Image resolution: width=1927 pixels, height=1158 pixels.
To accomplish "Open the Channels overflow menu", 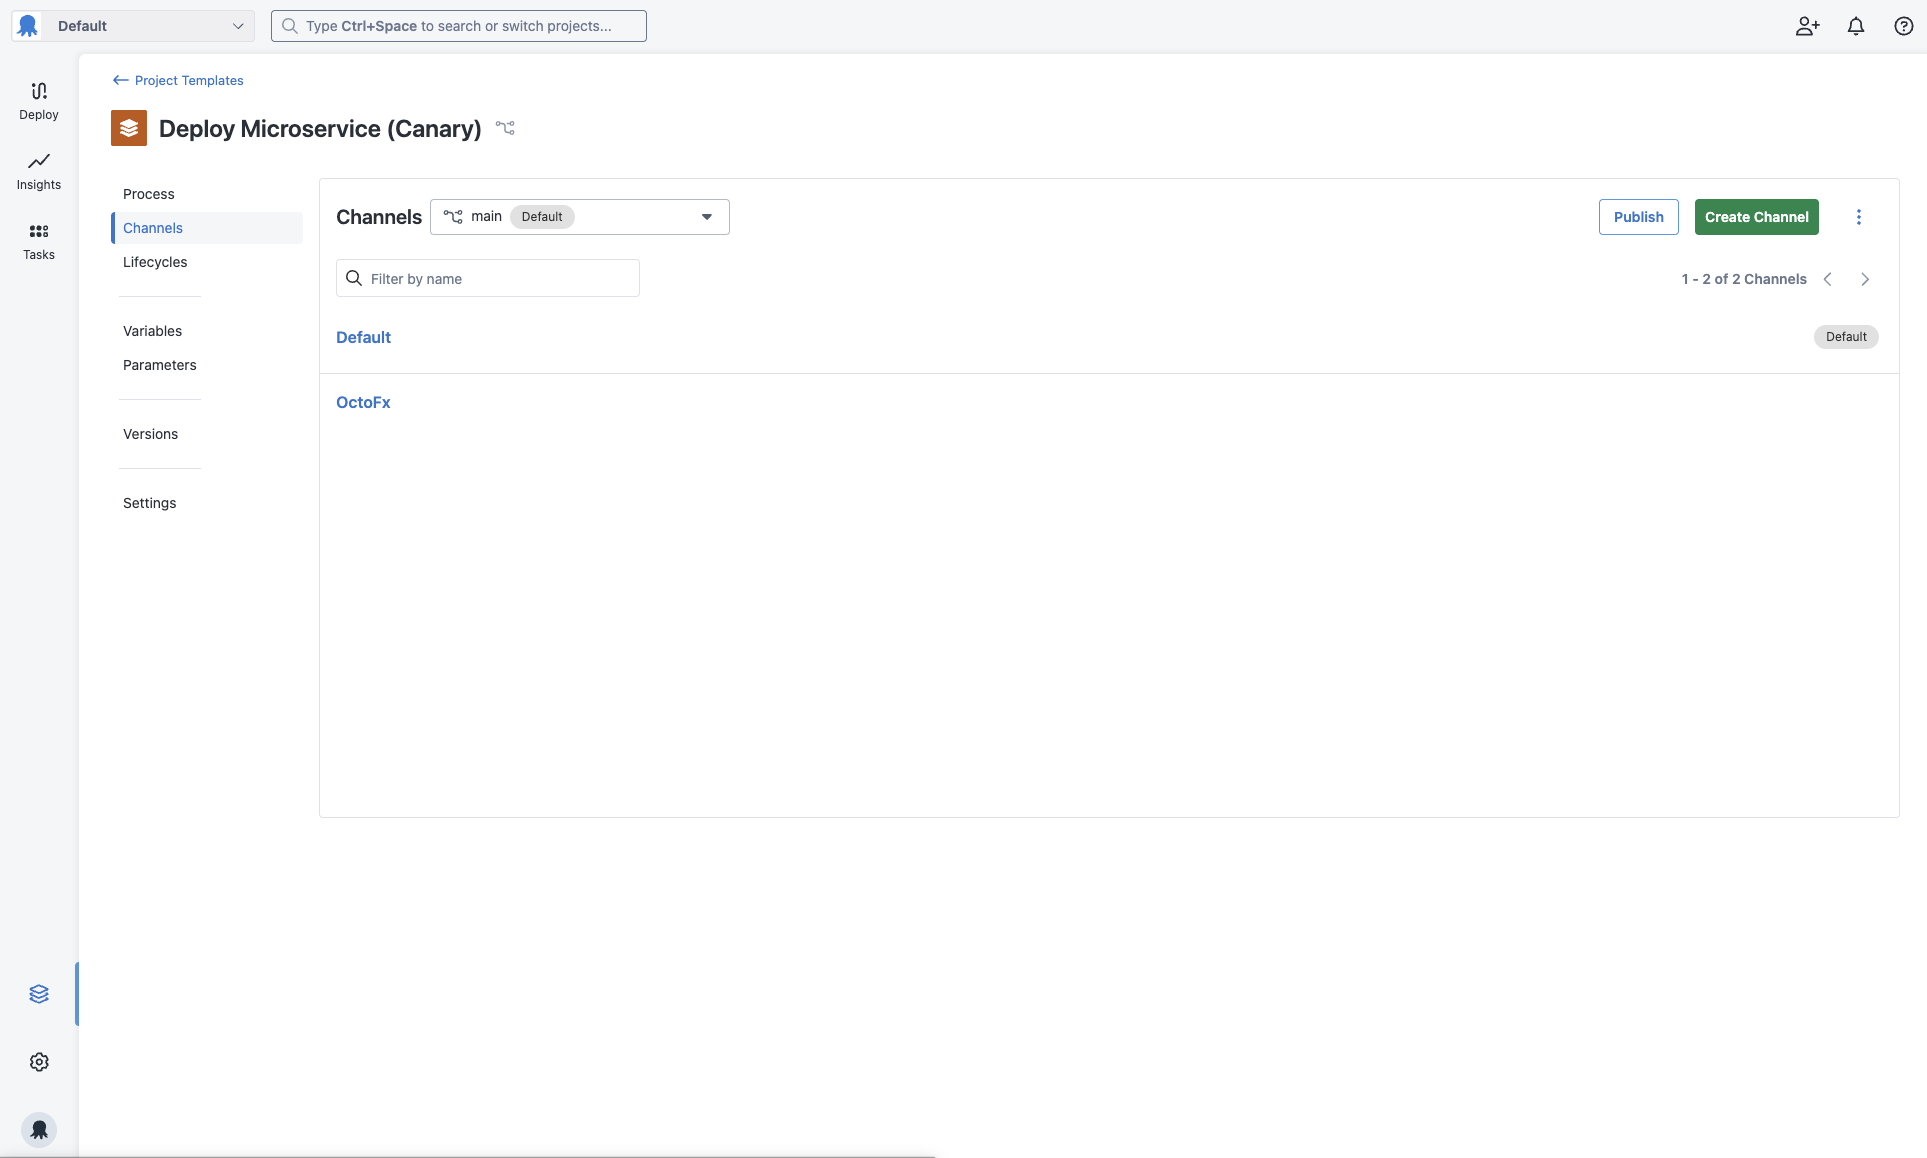I will tap(1859, 217).
